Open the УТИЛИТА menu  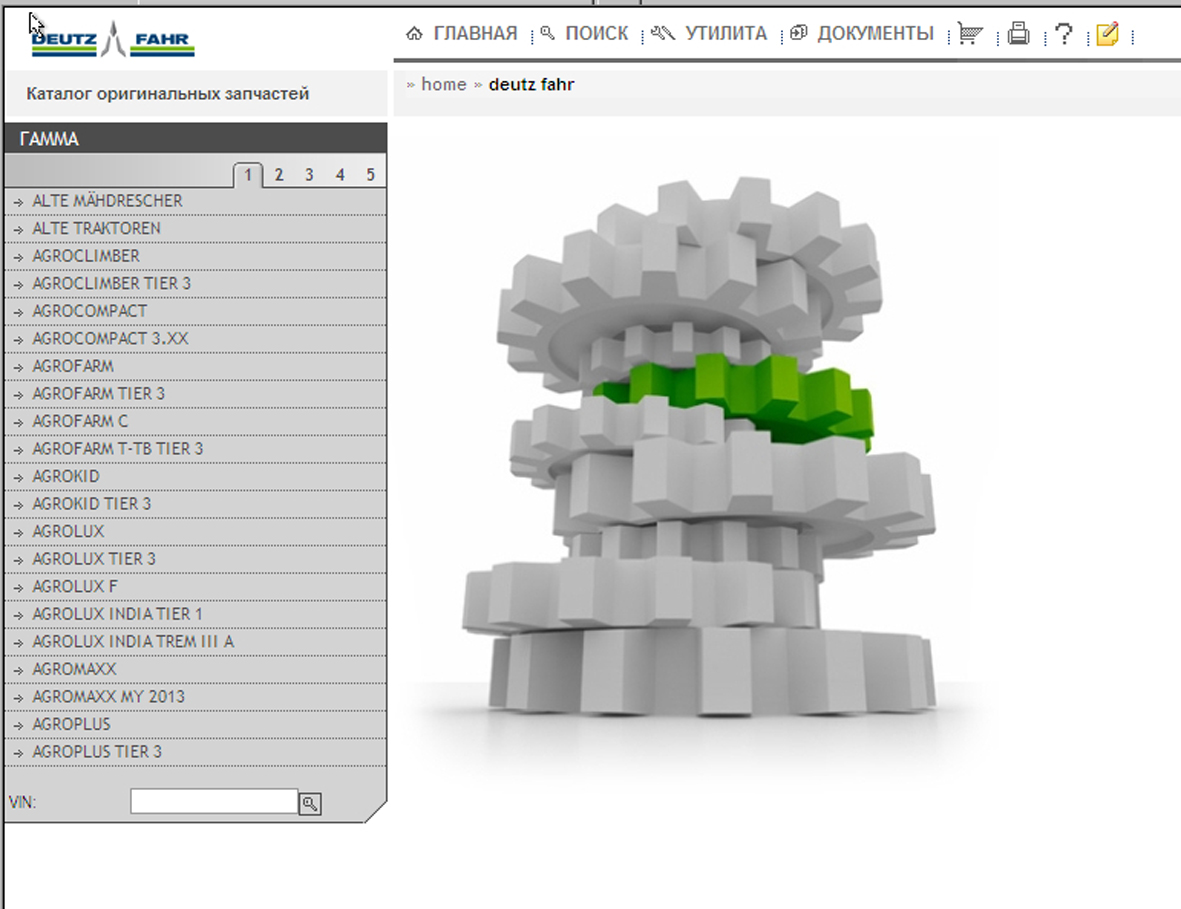coord(710,34)
